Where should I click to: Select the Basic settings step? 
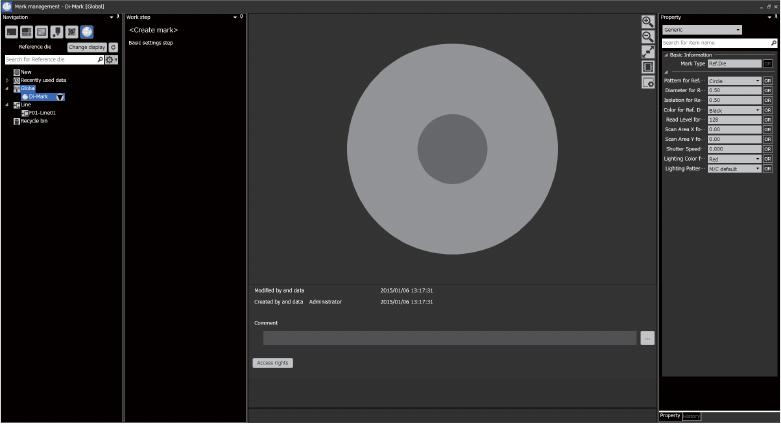(151, 43)
